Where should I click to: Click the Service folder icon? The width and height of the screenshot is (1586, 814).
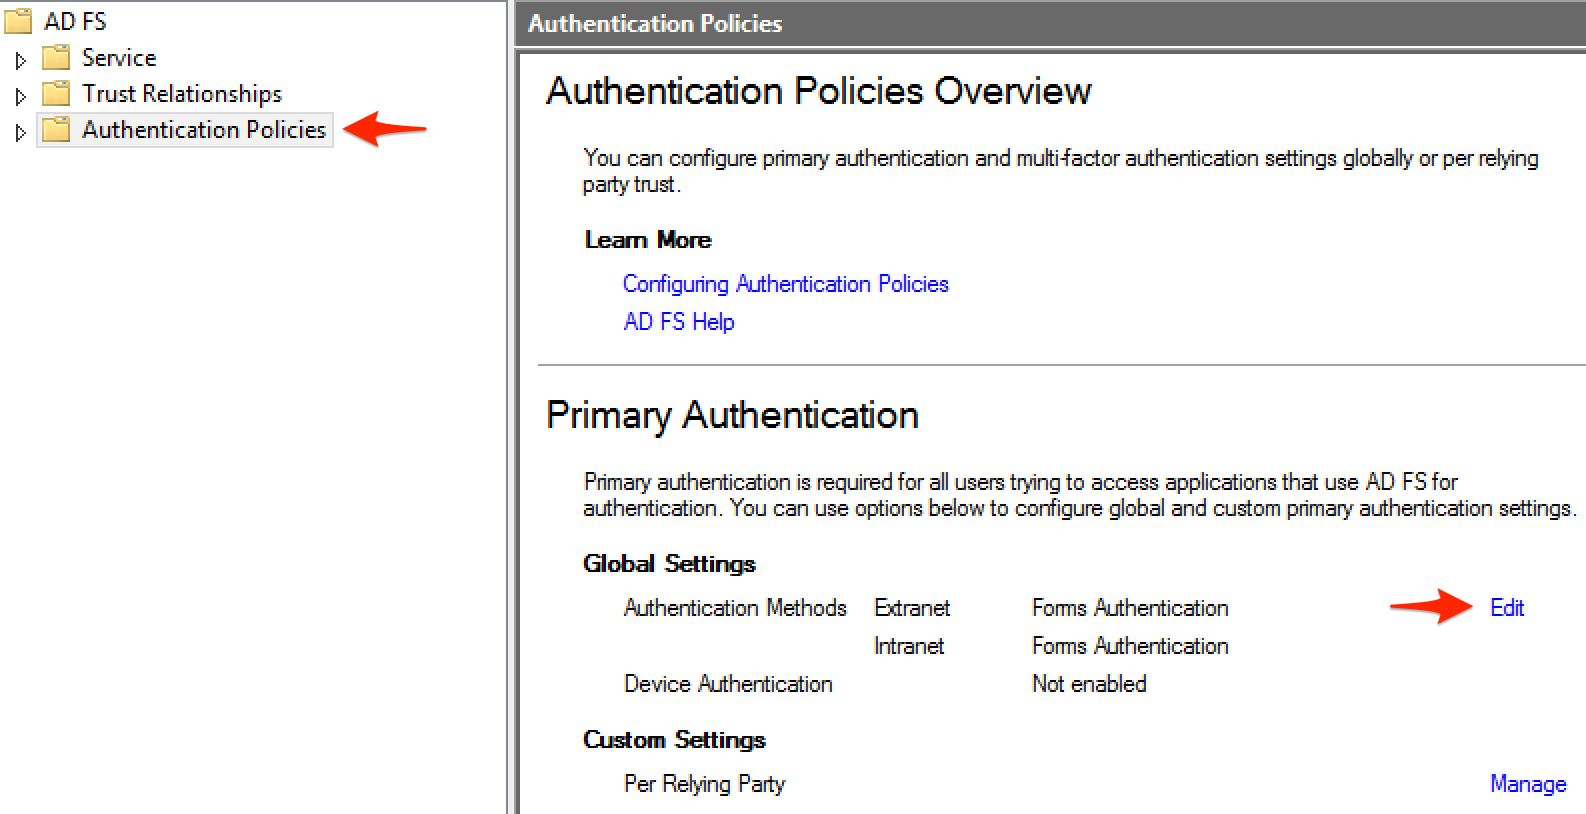pos(56,58)
